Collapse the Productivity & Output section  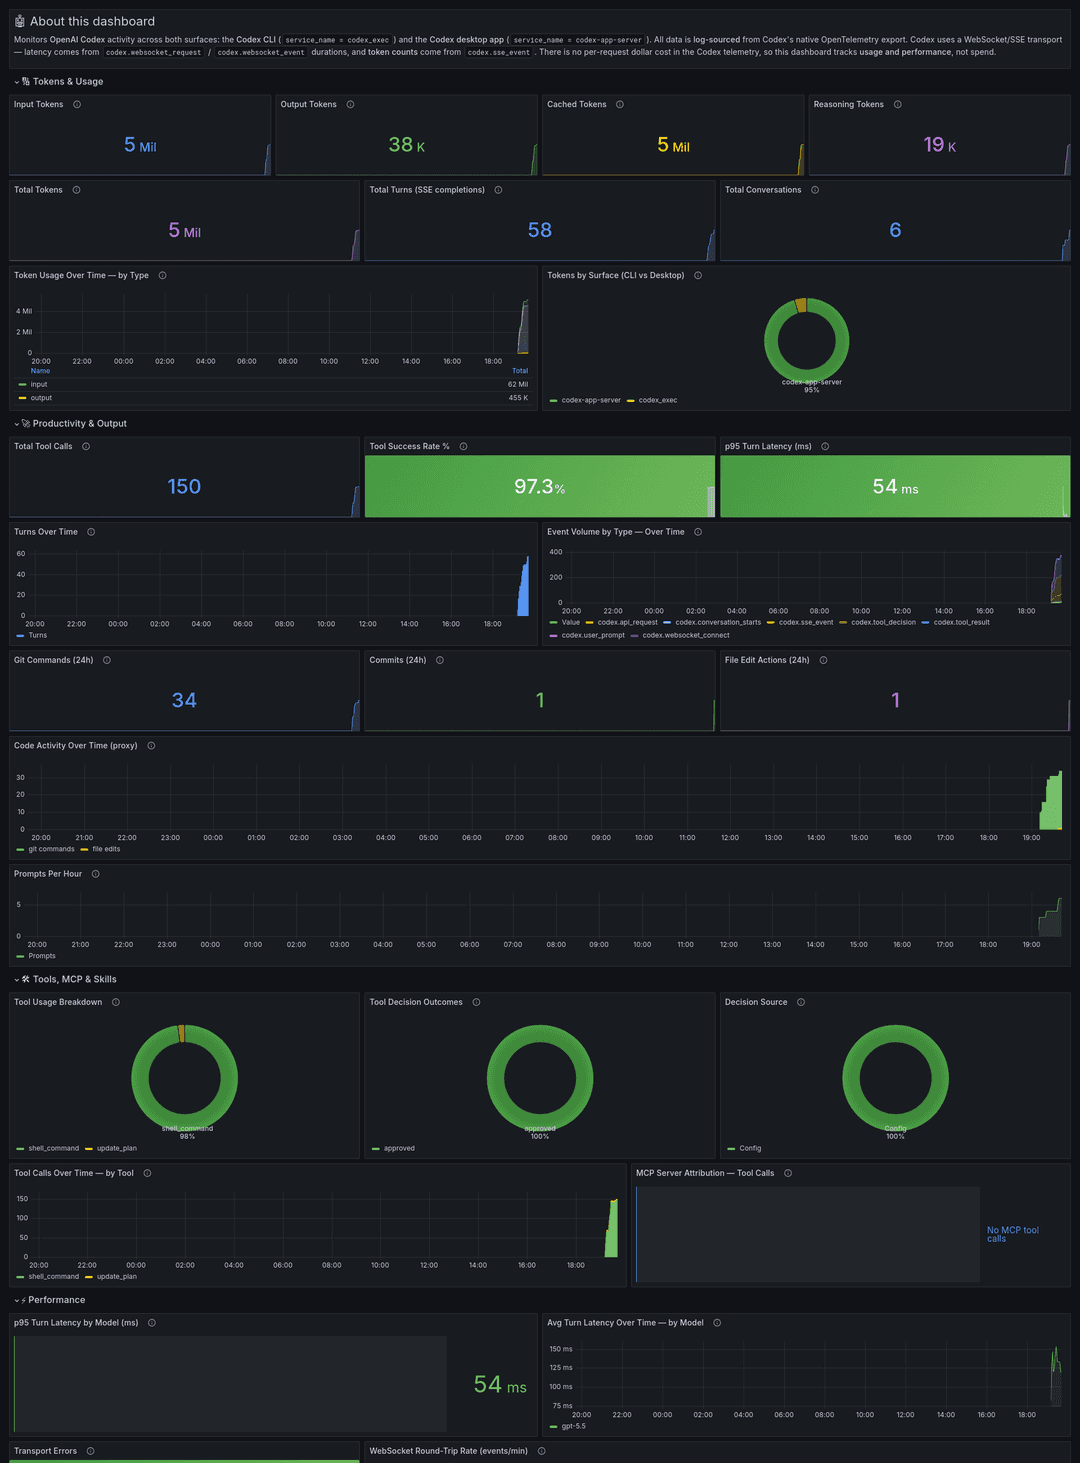72,424
